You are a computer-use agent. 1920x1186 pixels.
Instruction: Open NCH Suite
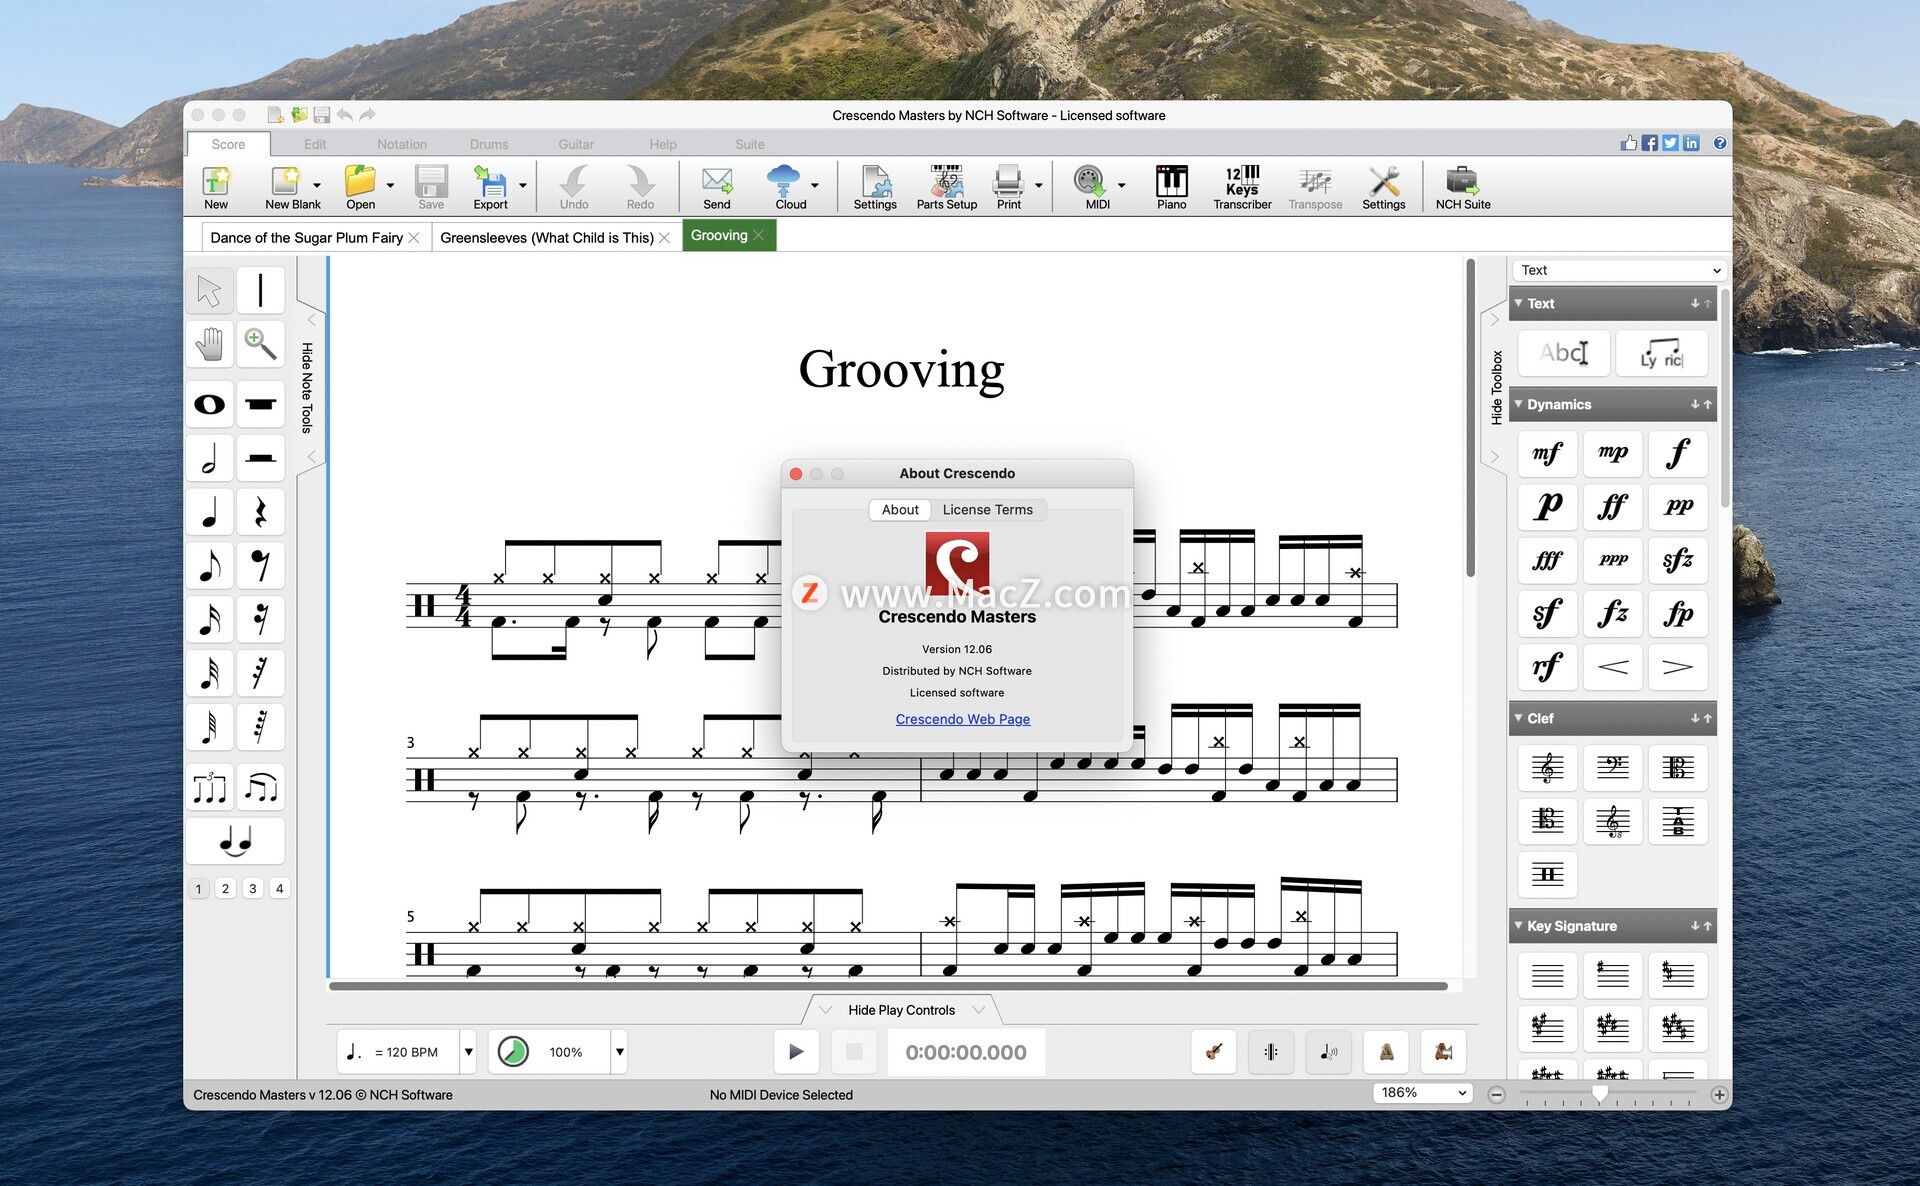1463,187
